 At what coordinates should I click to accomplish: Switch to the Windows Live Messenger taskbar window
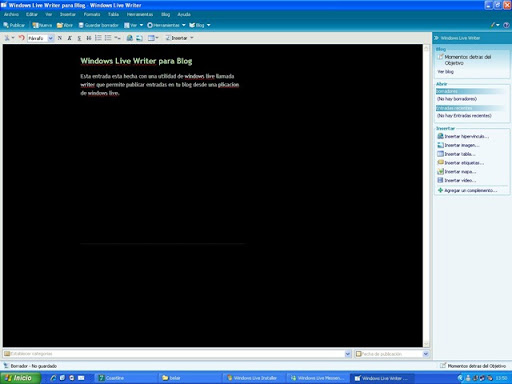[x=318, y=378]
